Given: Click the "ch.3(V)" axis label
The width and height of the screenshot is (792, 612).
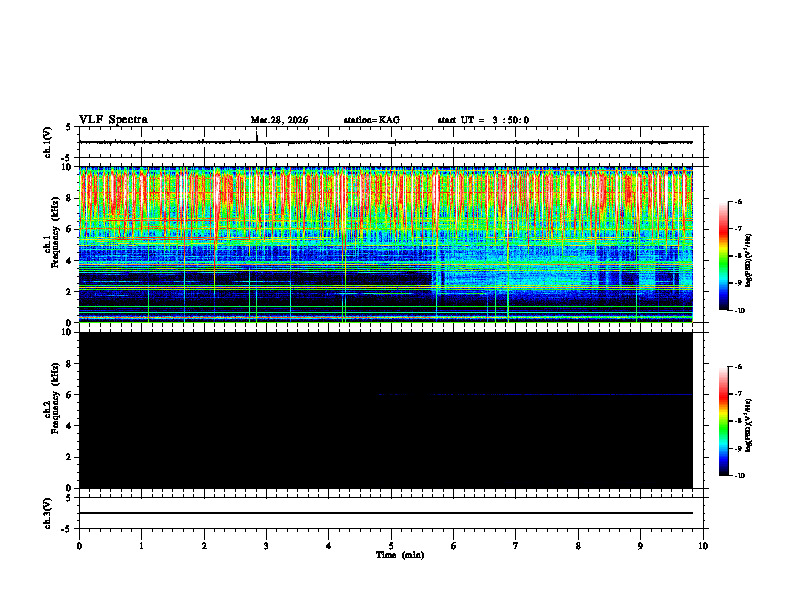Looking at the screenshot, I should 48,513.
